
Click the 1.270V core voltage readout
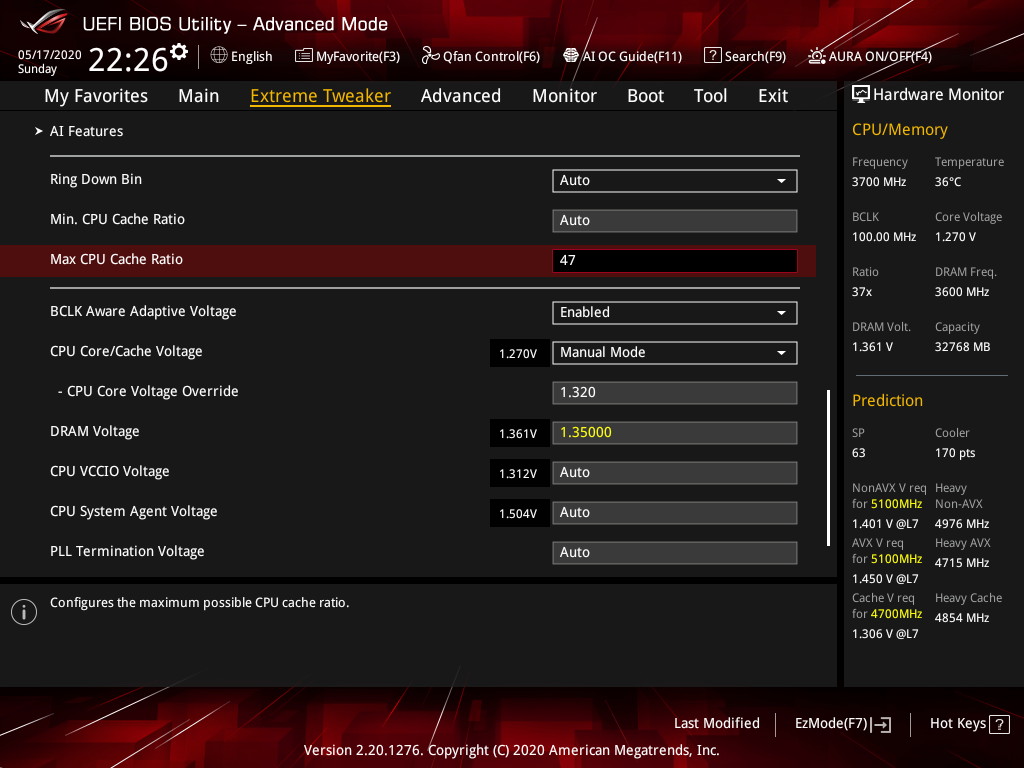[519, 353]
